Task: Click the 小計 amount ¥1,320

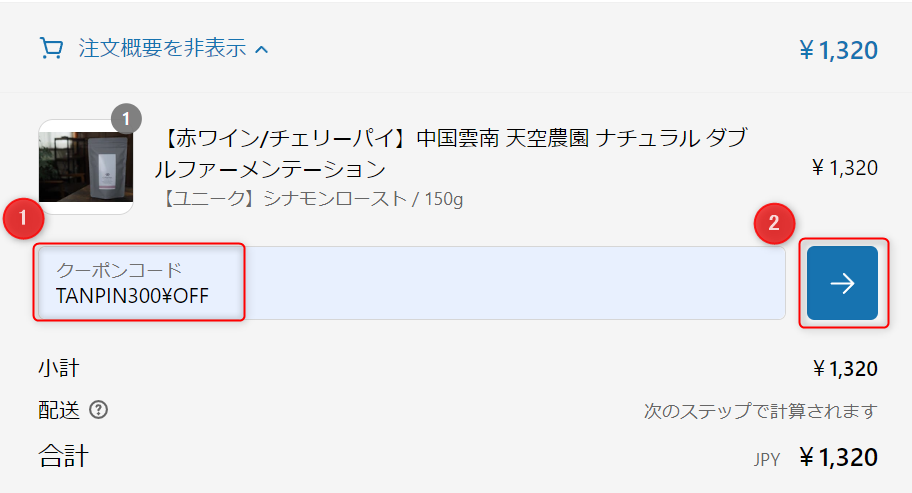Action: [x=845, y=369]
